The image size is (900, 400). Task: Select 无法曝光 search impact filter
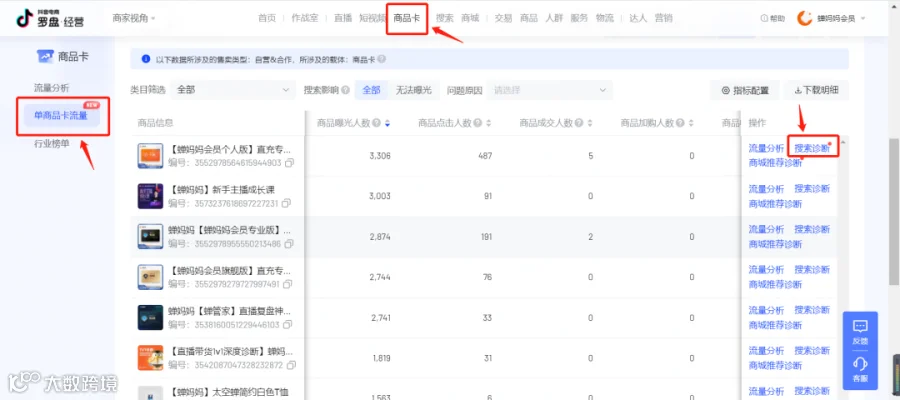[x=413, y=90]
